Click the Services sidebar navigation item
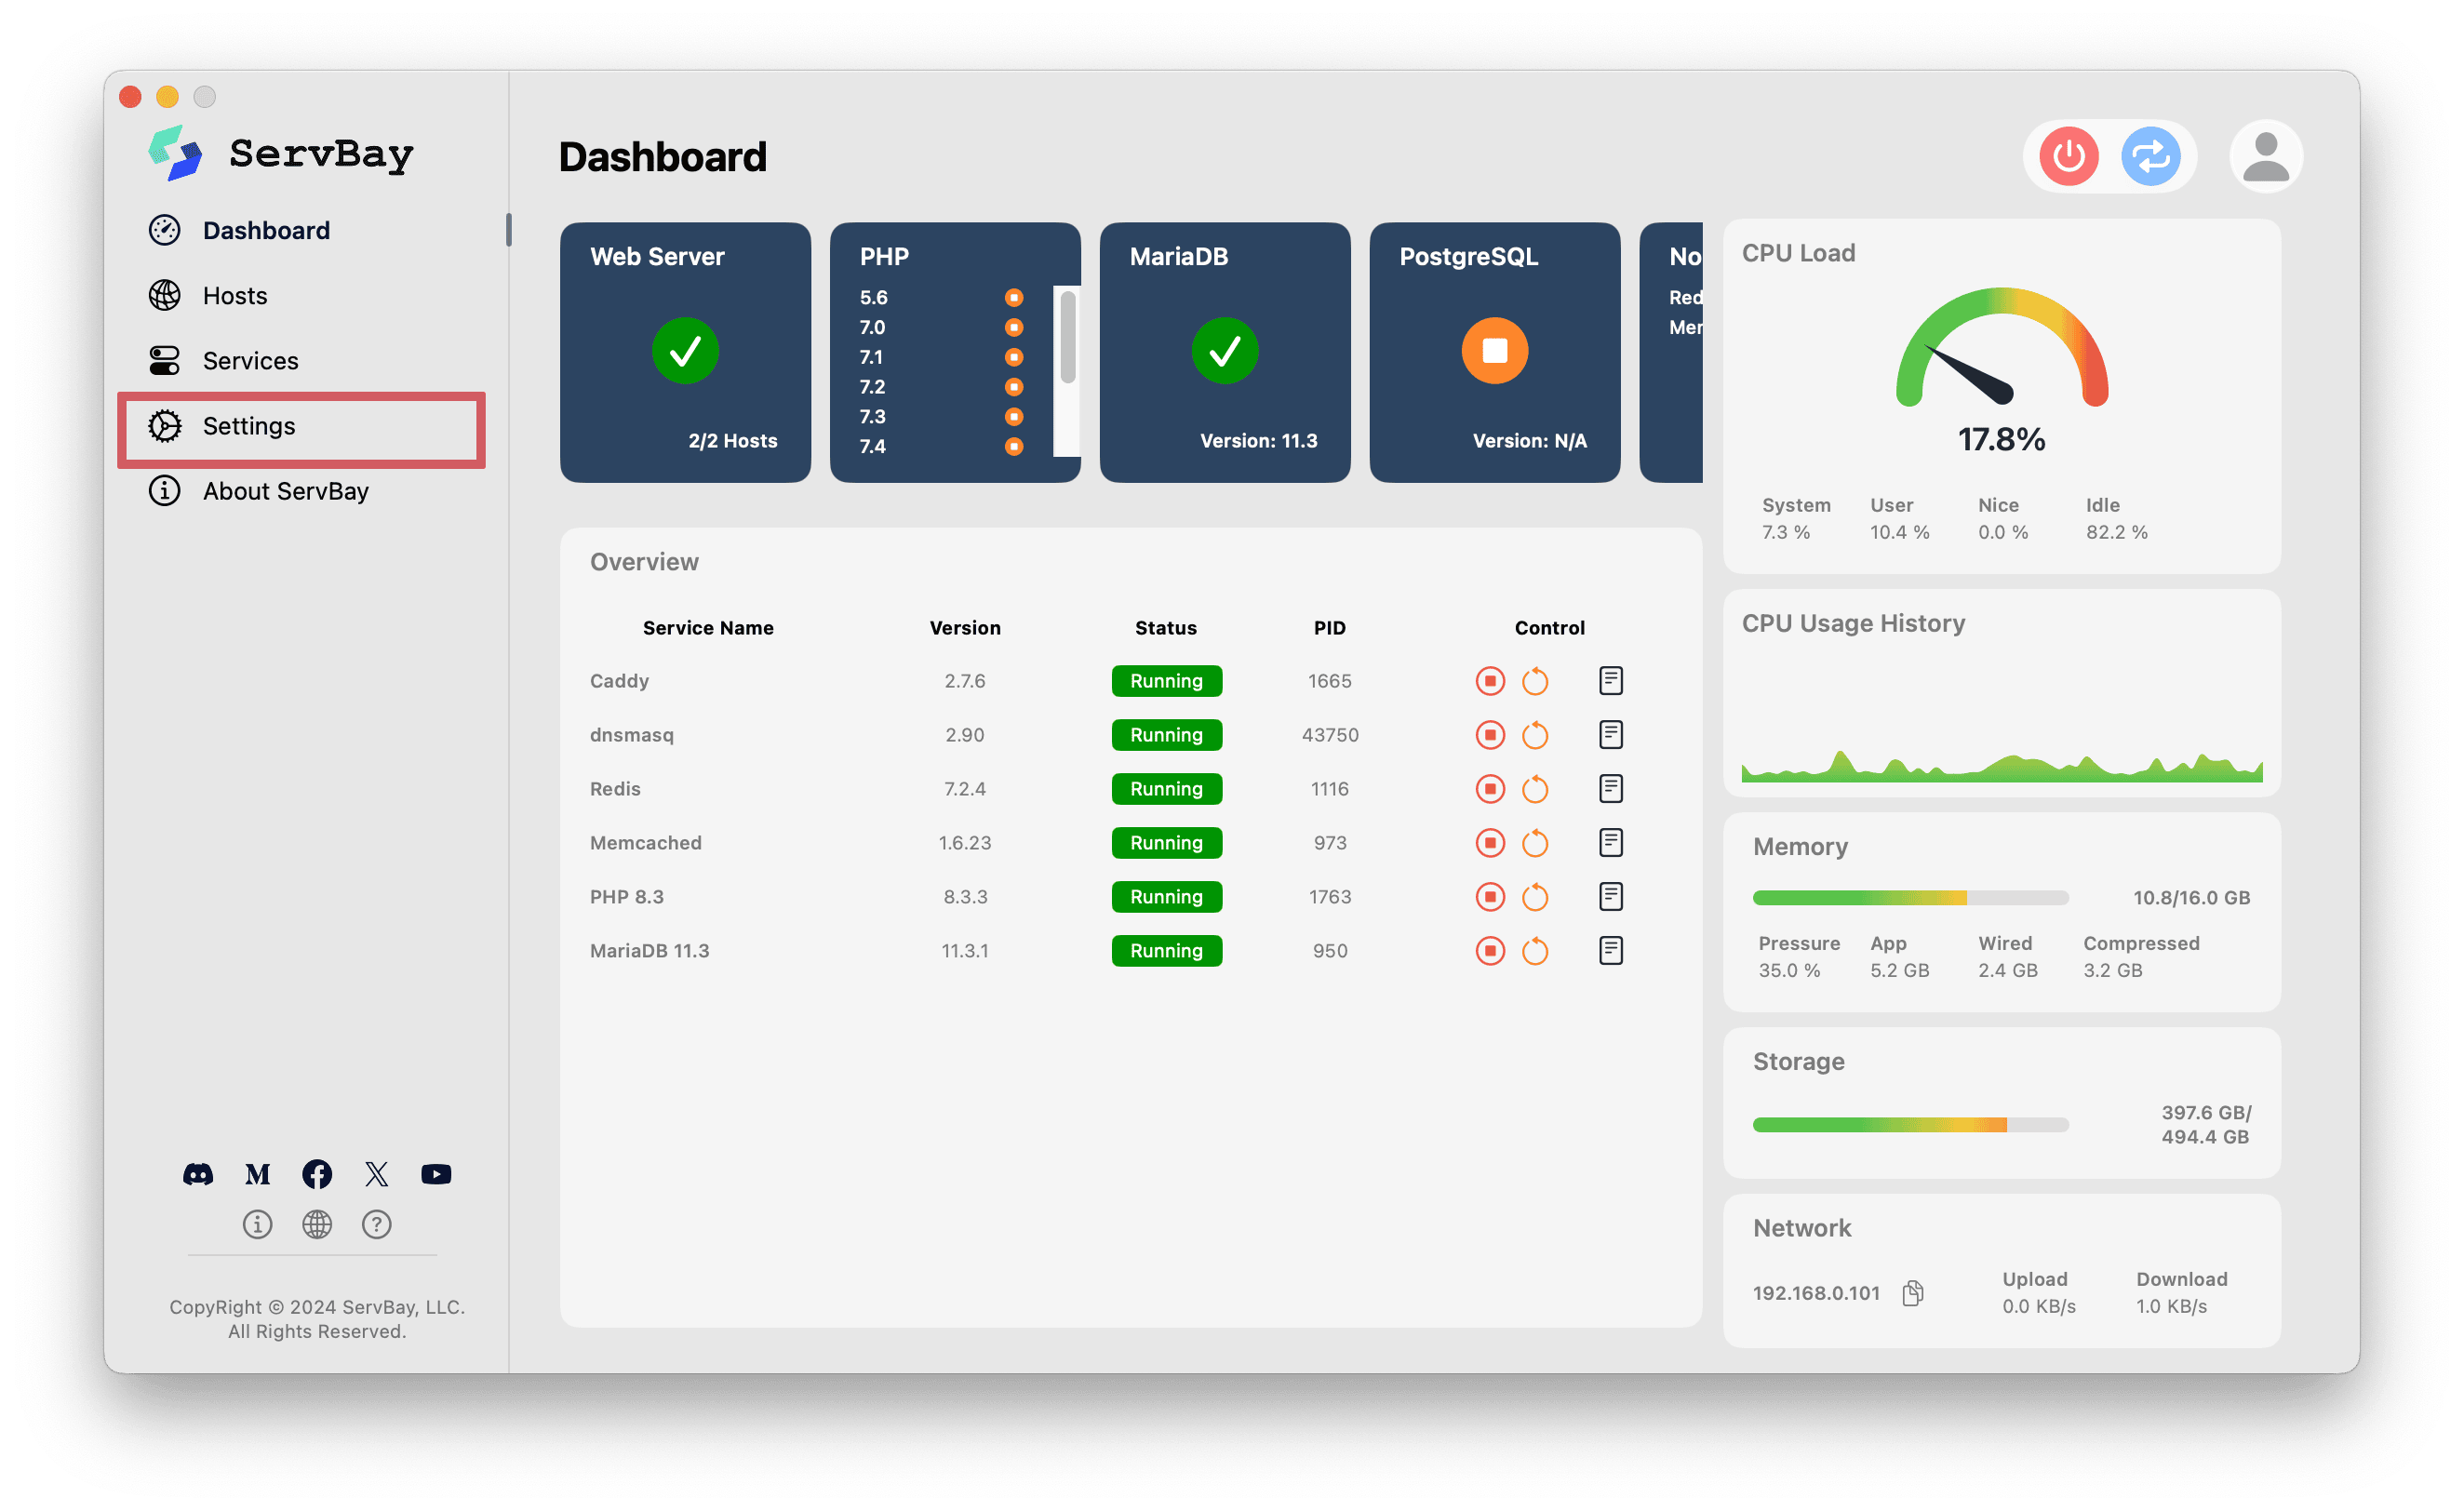This screenshot has height=1511, width=2464. click(248, 361)
